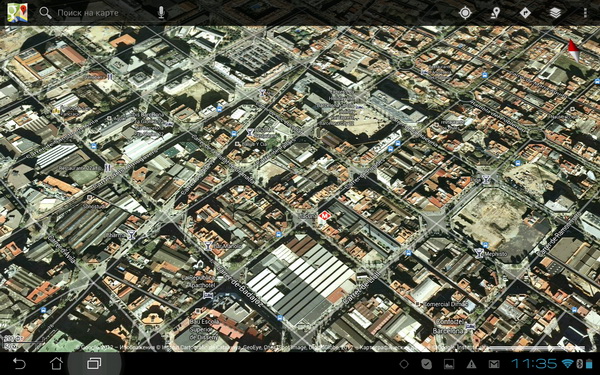Center map on my location

(x=465, y=13)
